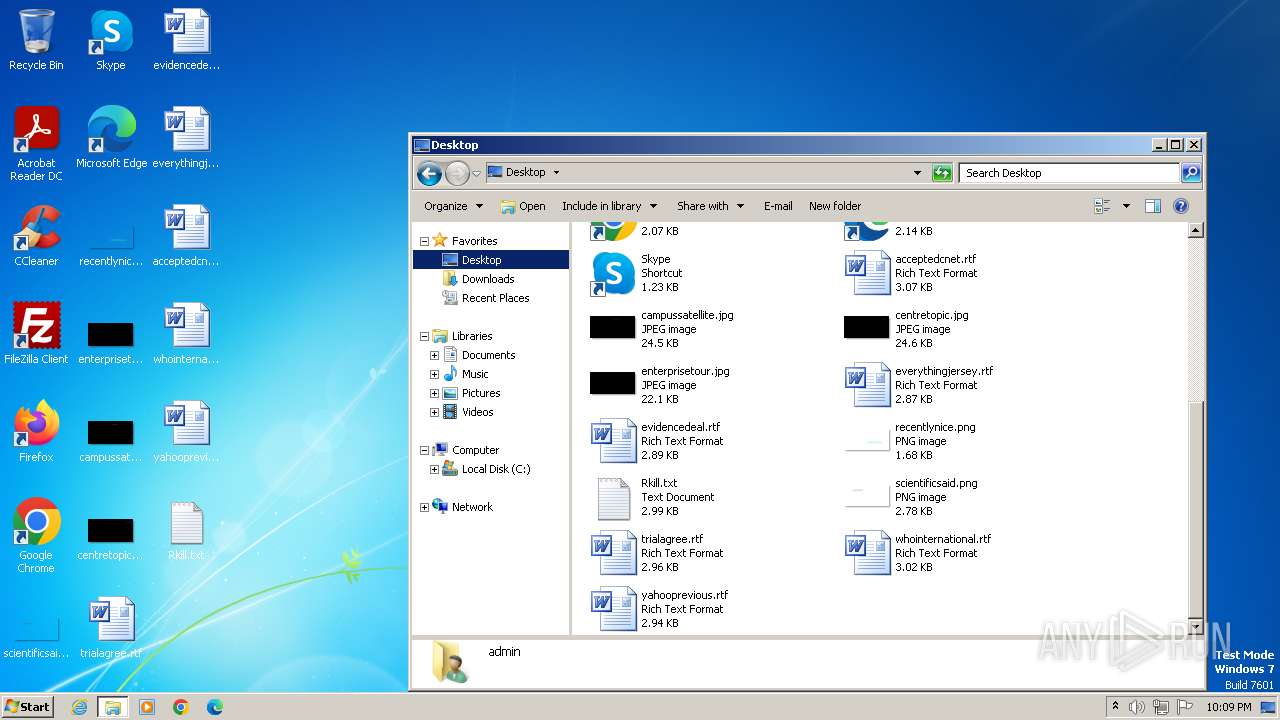Image resolution: width=1280 pixels, height=720 pixels.
Task: Show hidden tray icons arrow
Action: pyautogui.click(x=1115, y=706)
